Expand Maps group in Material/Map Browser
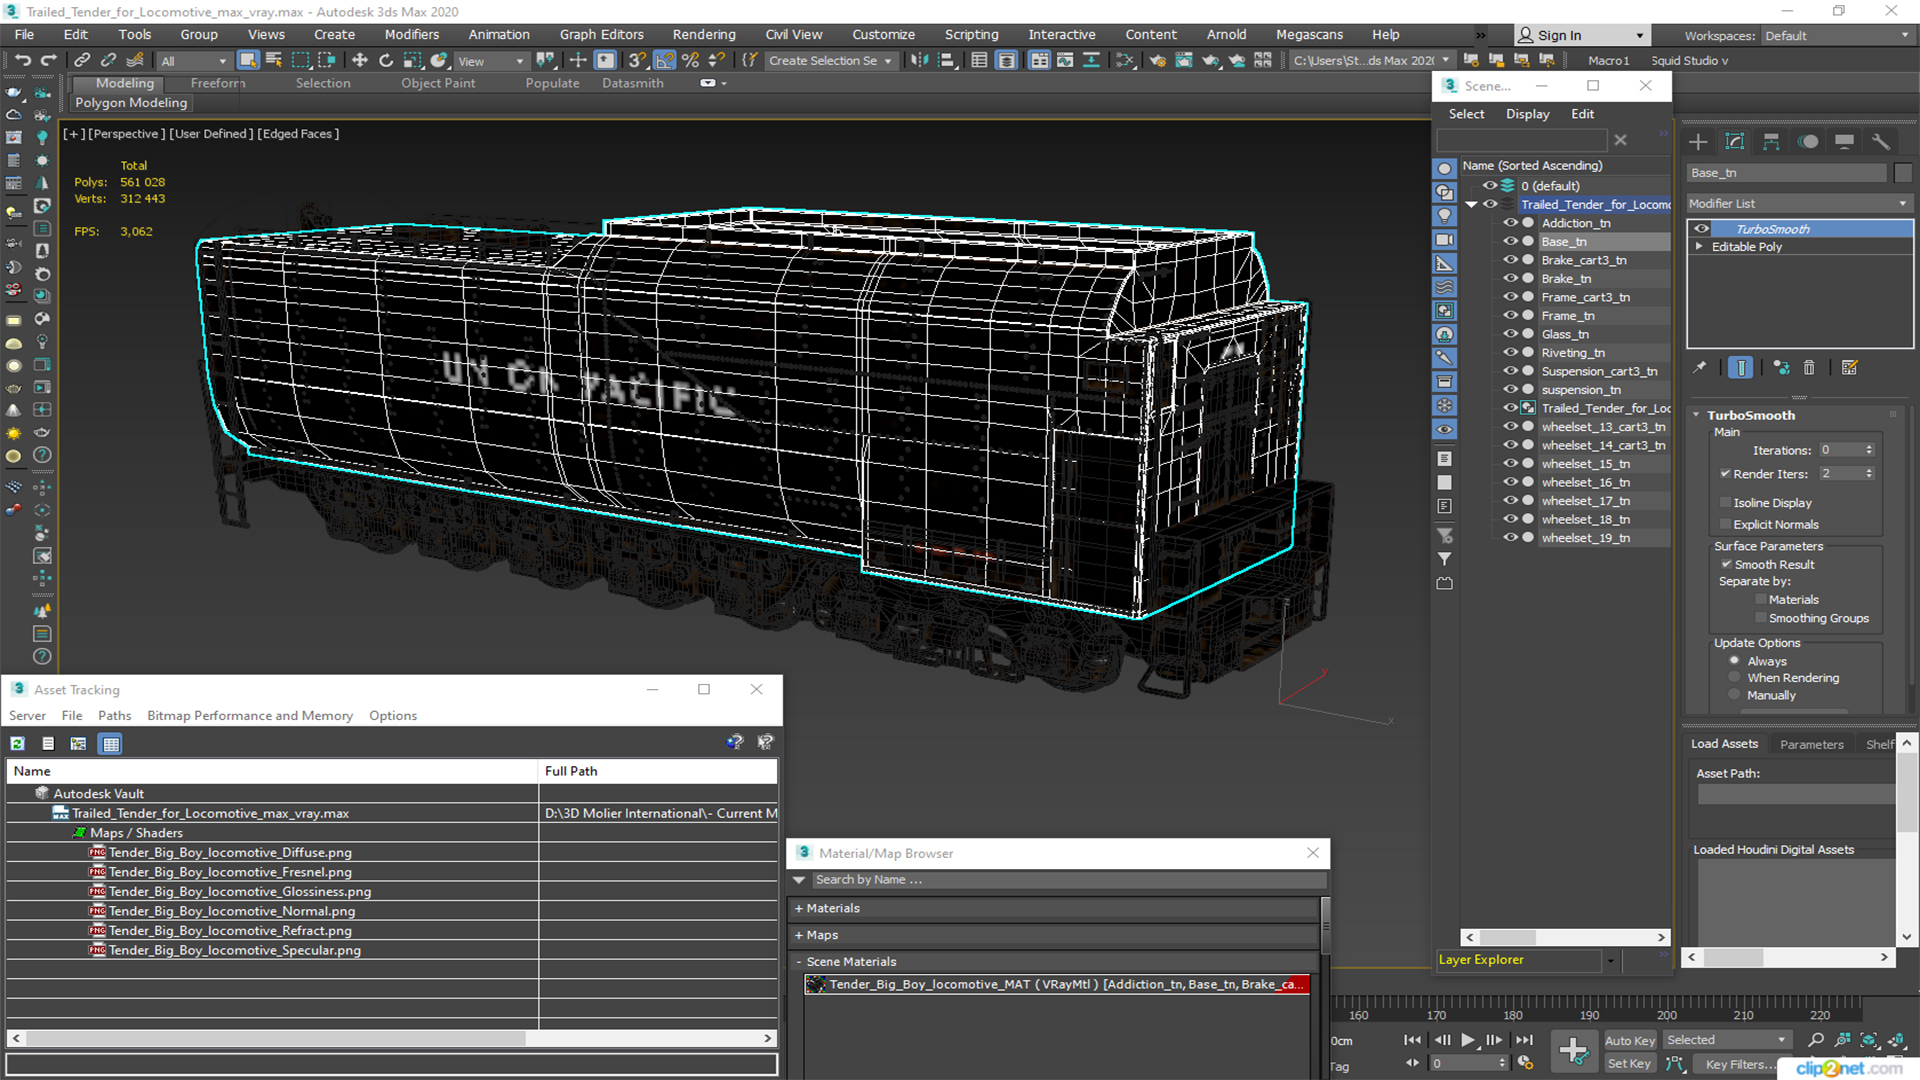1920x1080 pixels. tap(799, 936)
